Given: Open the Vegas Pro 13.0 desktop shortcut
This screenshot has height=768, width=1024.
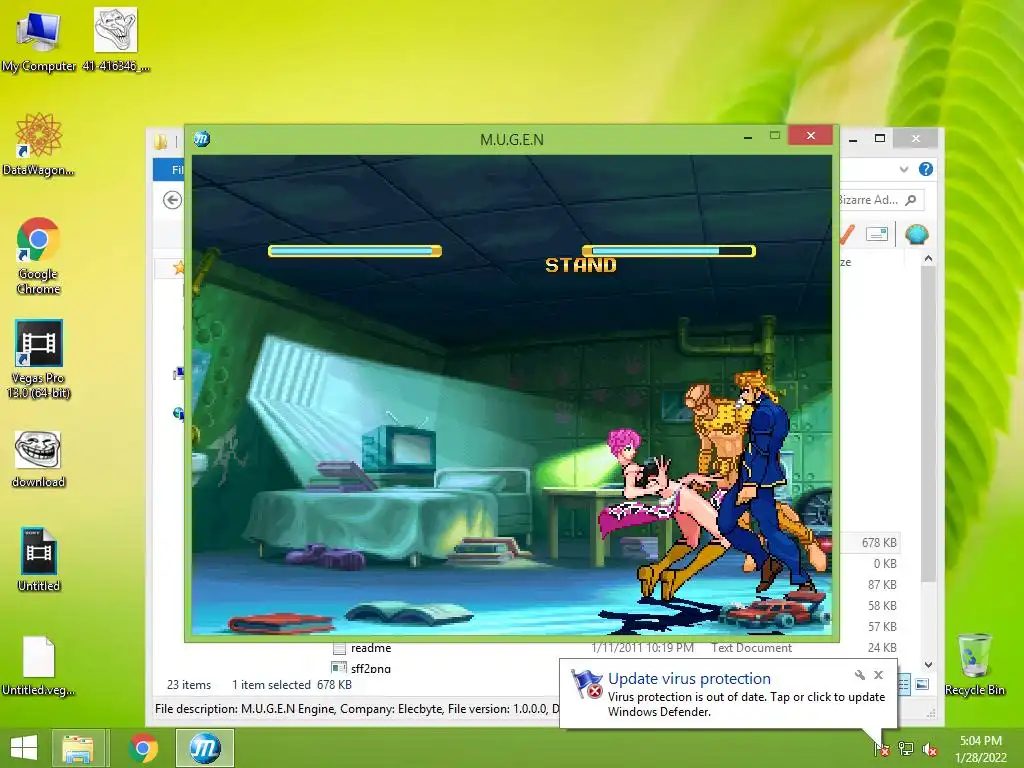Looking at the screenshot, I should [x=38, y=359].
